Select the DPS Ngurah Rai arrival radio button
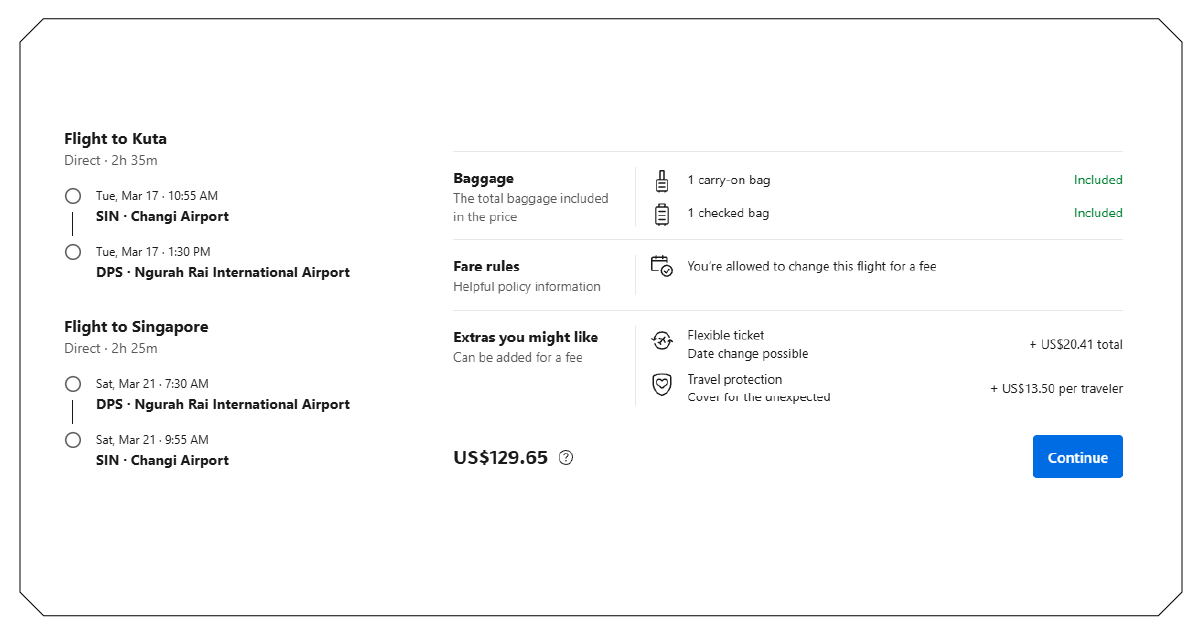Viewport: 1202px width, 635px height. coord(72,251)
